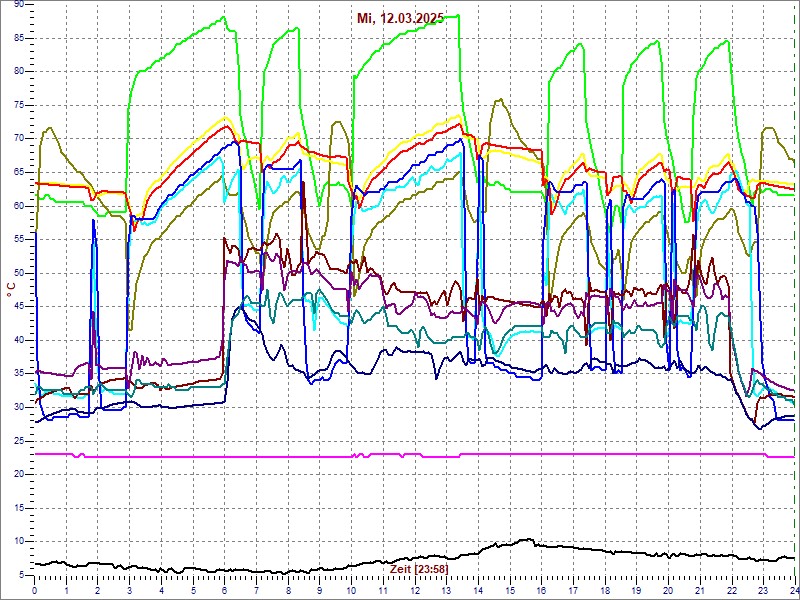Click hour 8 on the time axis
Image resolution: width=800 pixels, height=600 pixels.
(x=288, y=590)
